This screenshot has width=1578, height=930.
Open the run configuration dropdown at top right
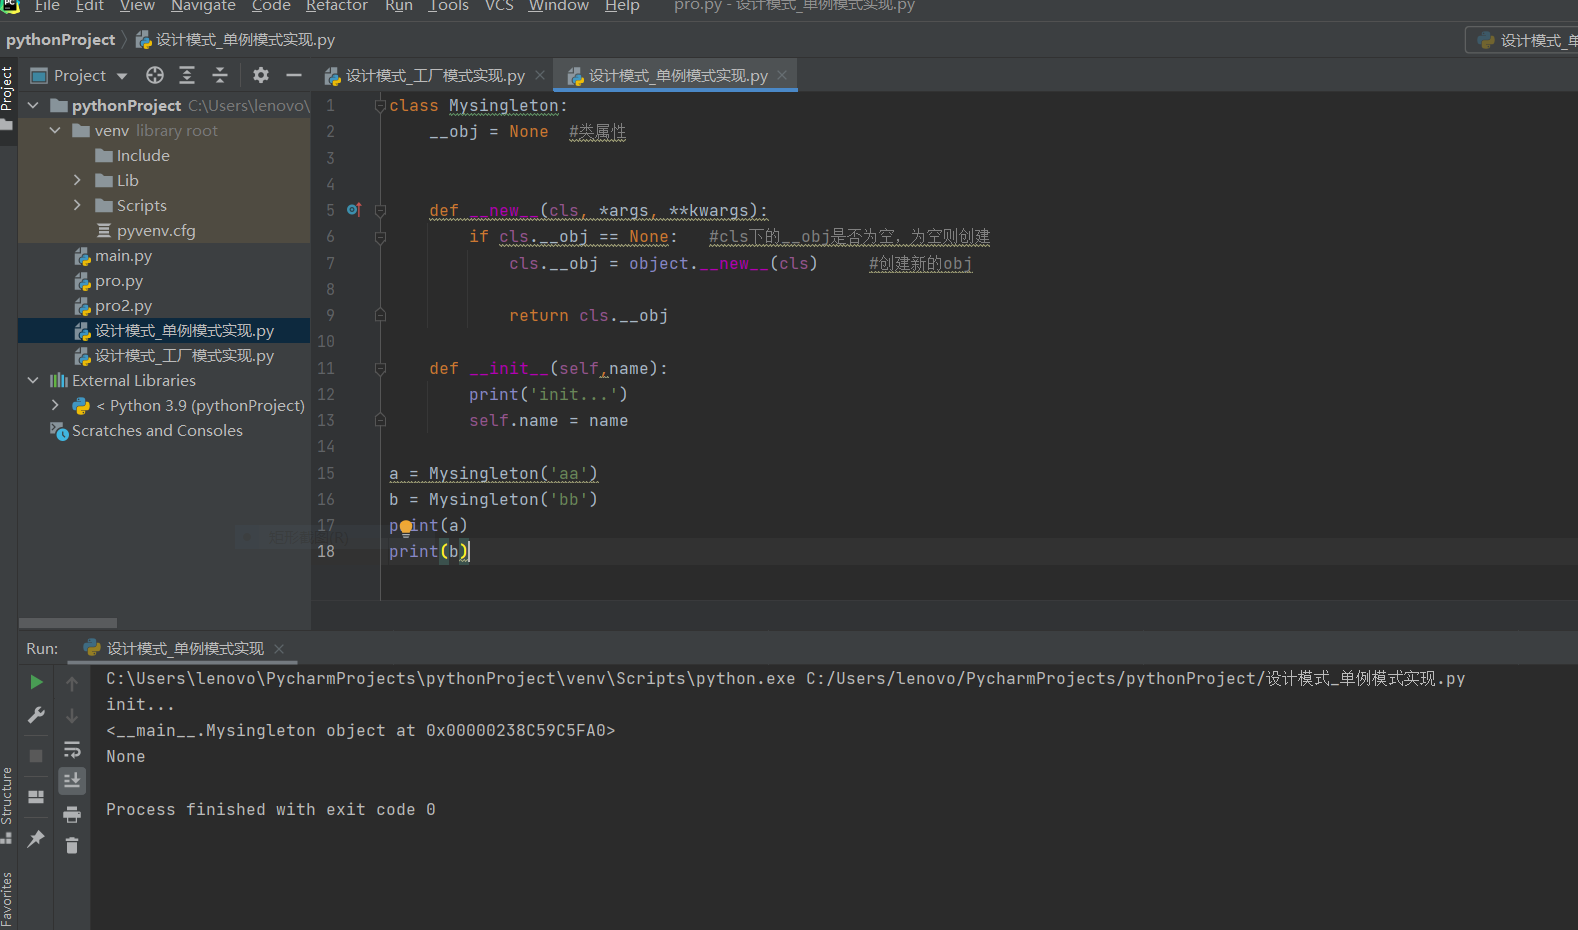pyautogui.click(x=1524, y=40)
